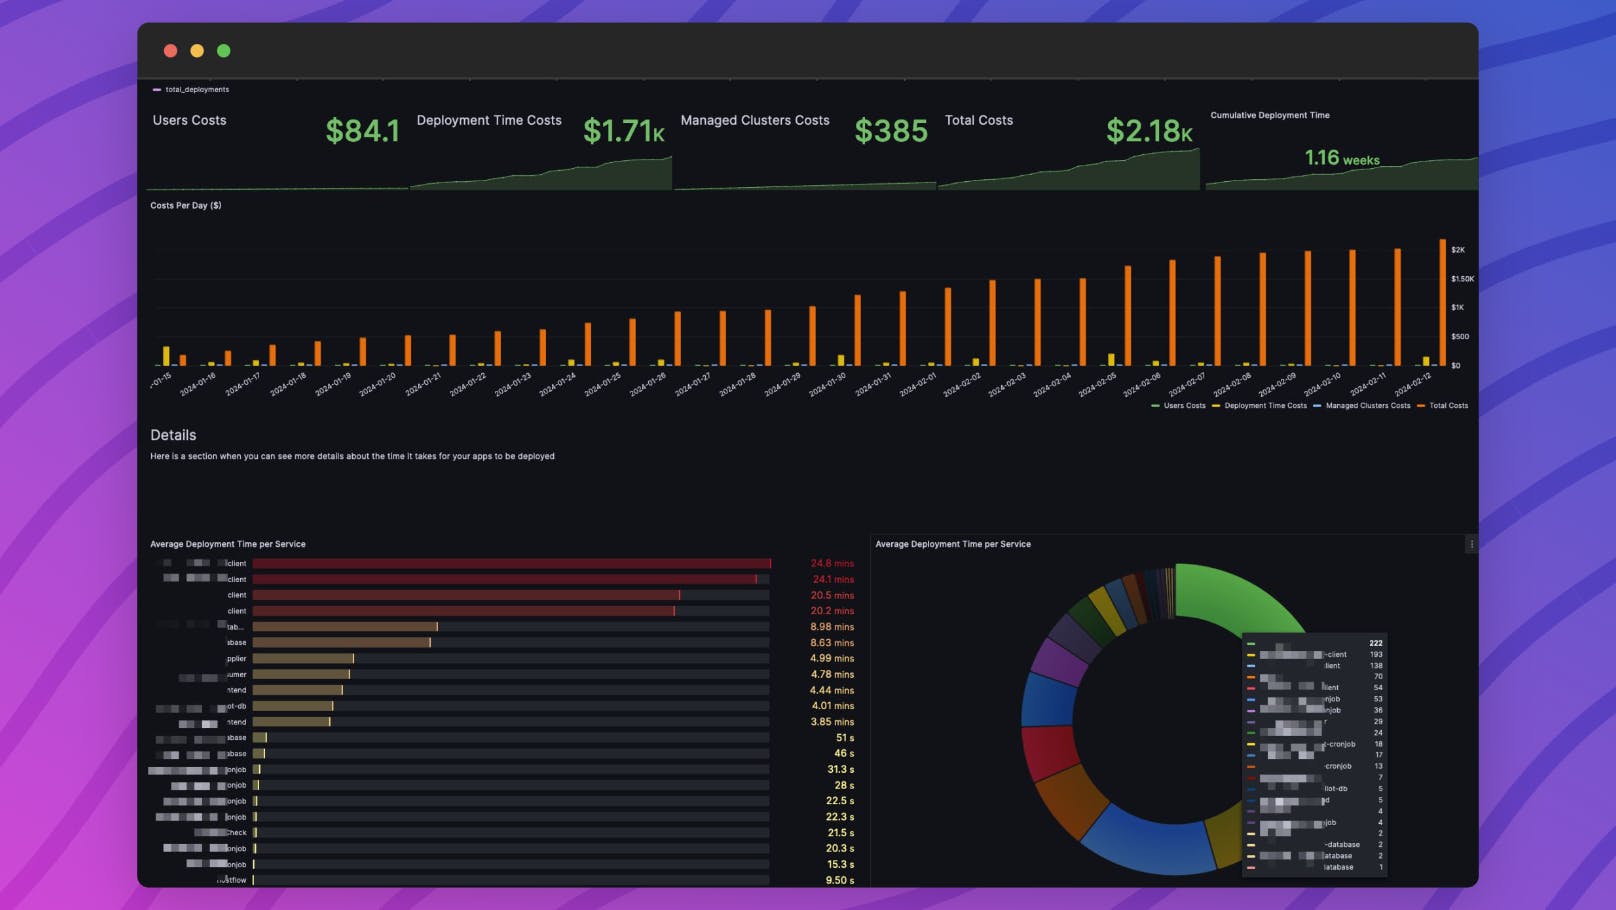Screen dimensions: 1616x910
Task: Click the orange color mark beside 70
Action: pos(1251,677)
